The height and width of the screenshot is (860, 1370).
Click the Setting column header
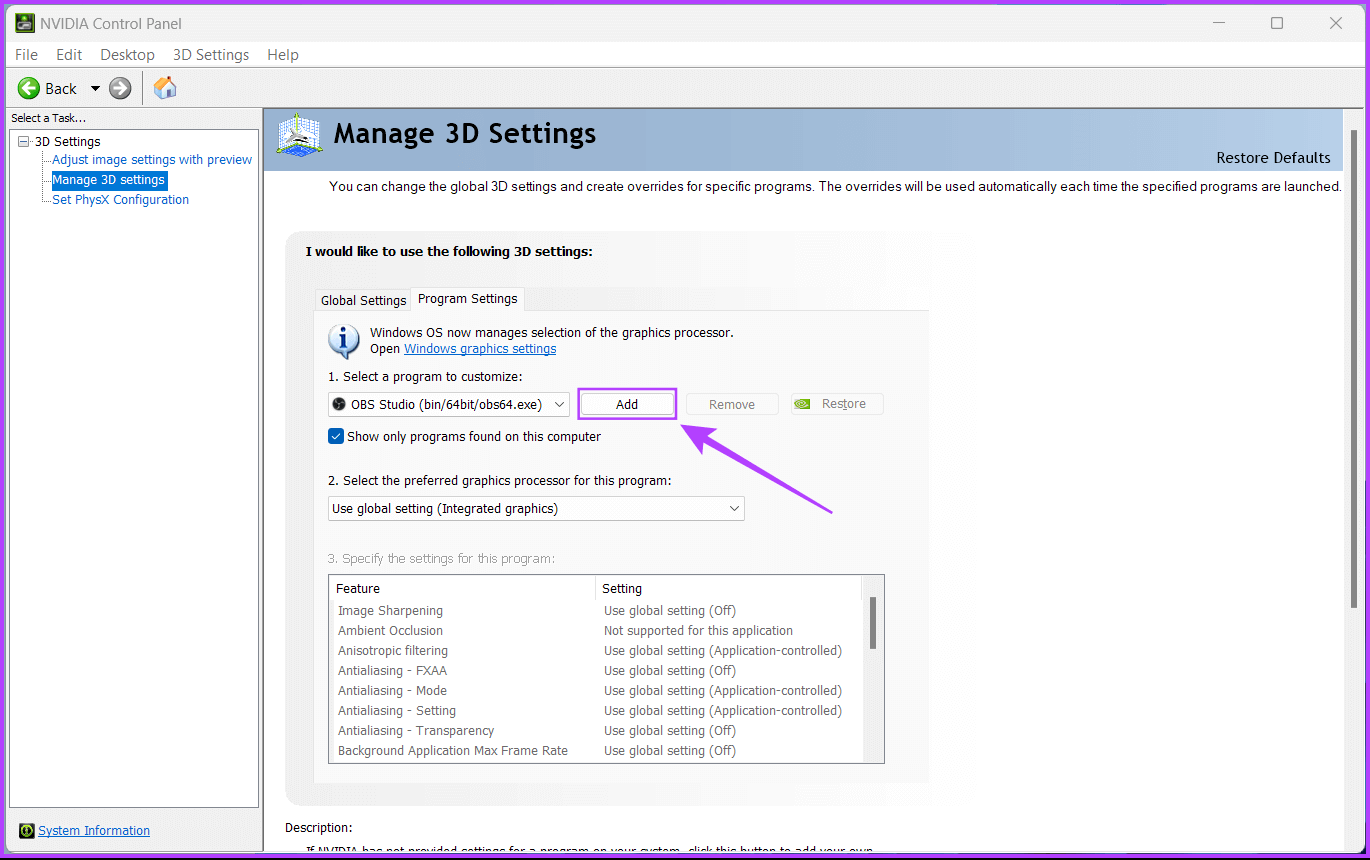[728, 589]
